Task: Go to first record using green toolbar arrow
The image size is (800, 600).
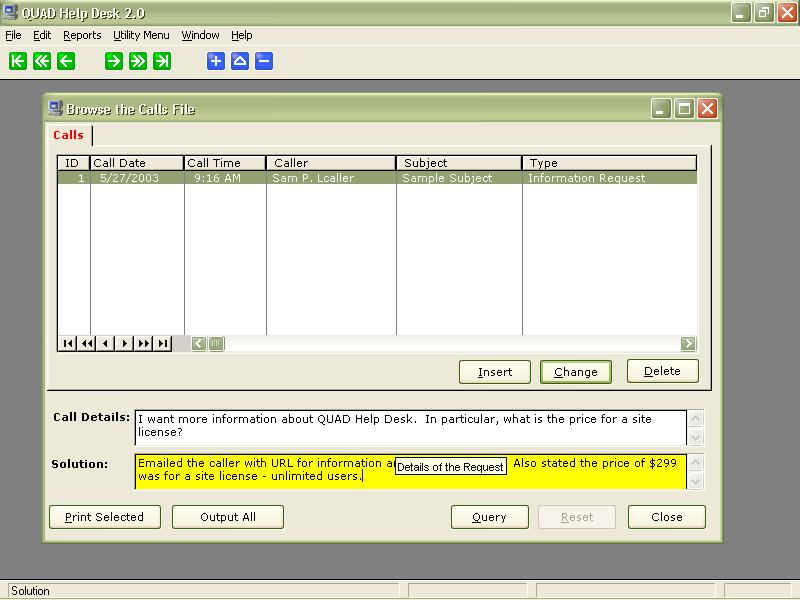Action: [17, 61]
